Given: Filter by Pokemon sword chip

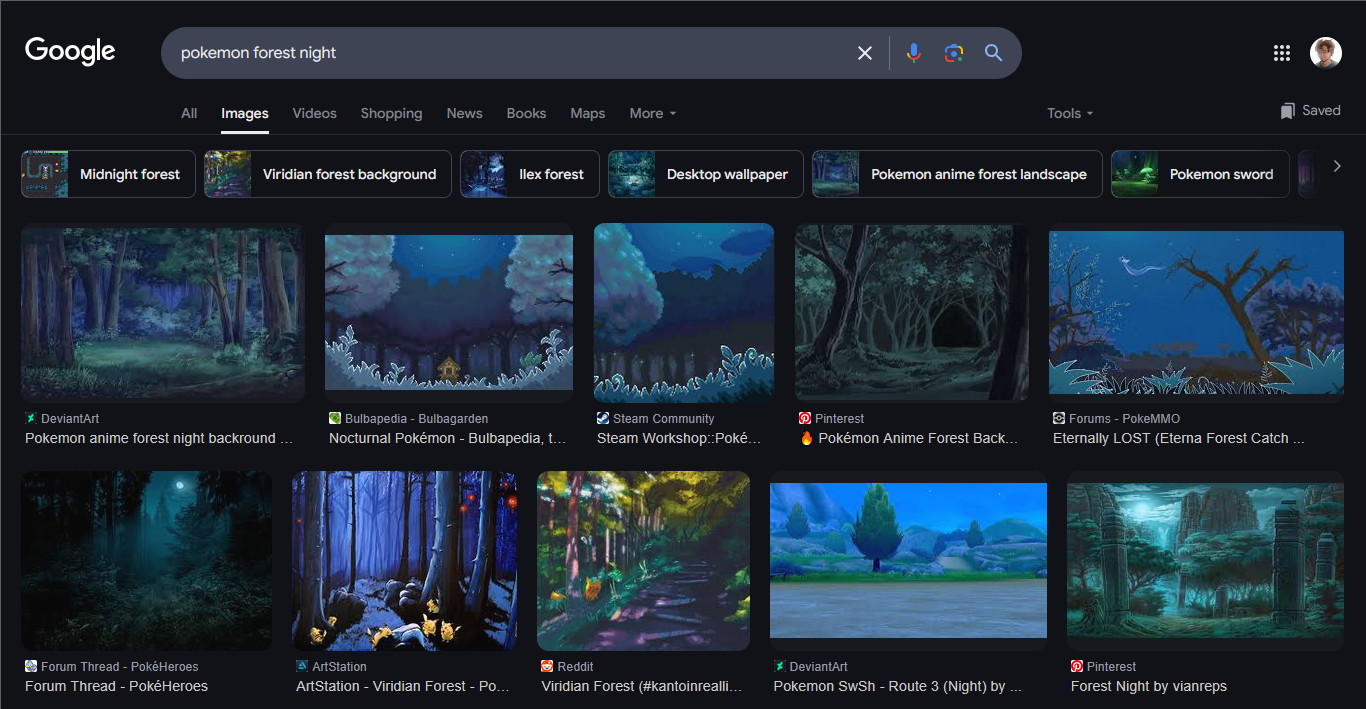Looking at the screenshot, I should pyautogui.click(x=1200, y=174).
